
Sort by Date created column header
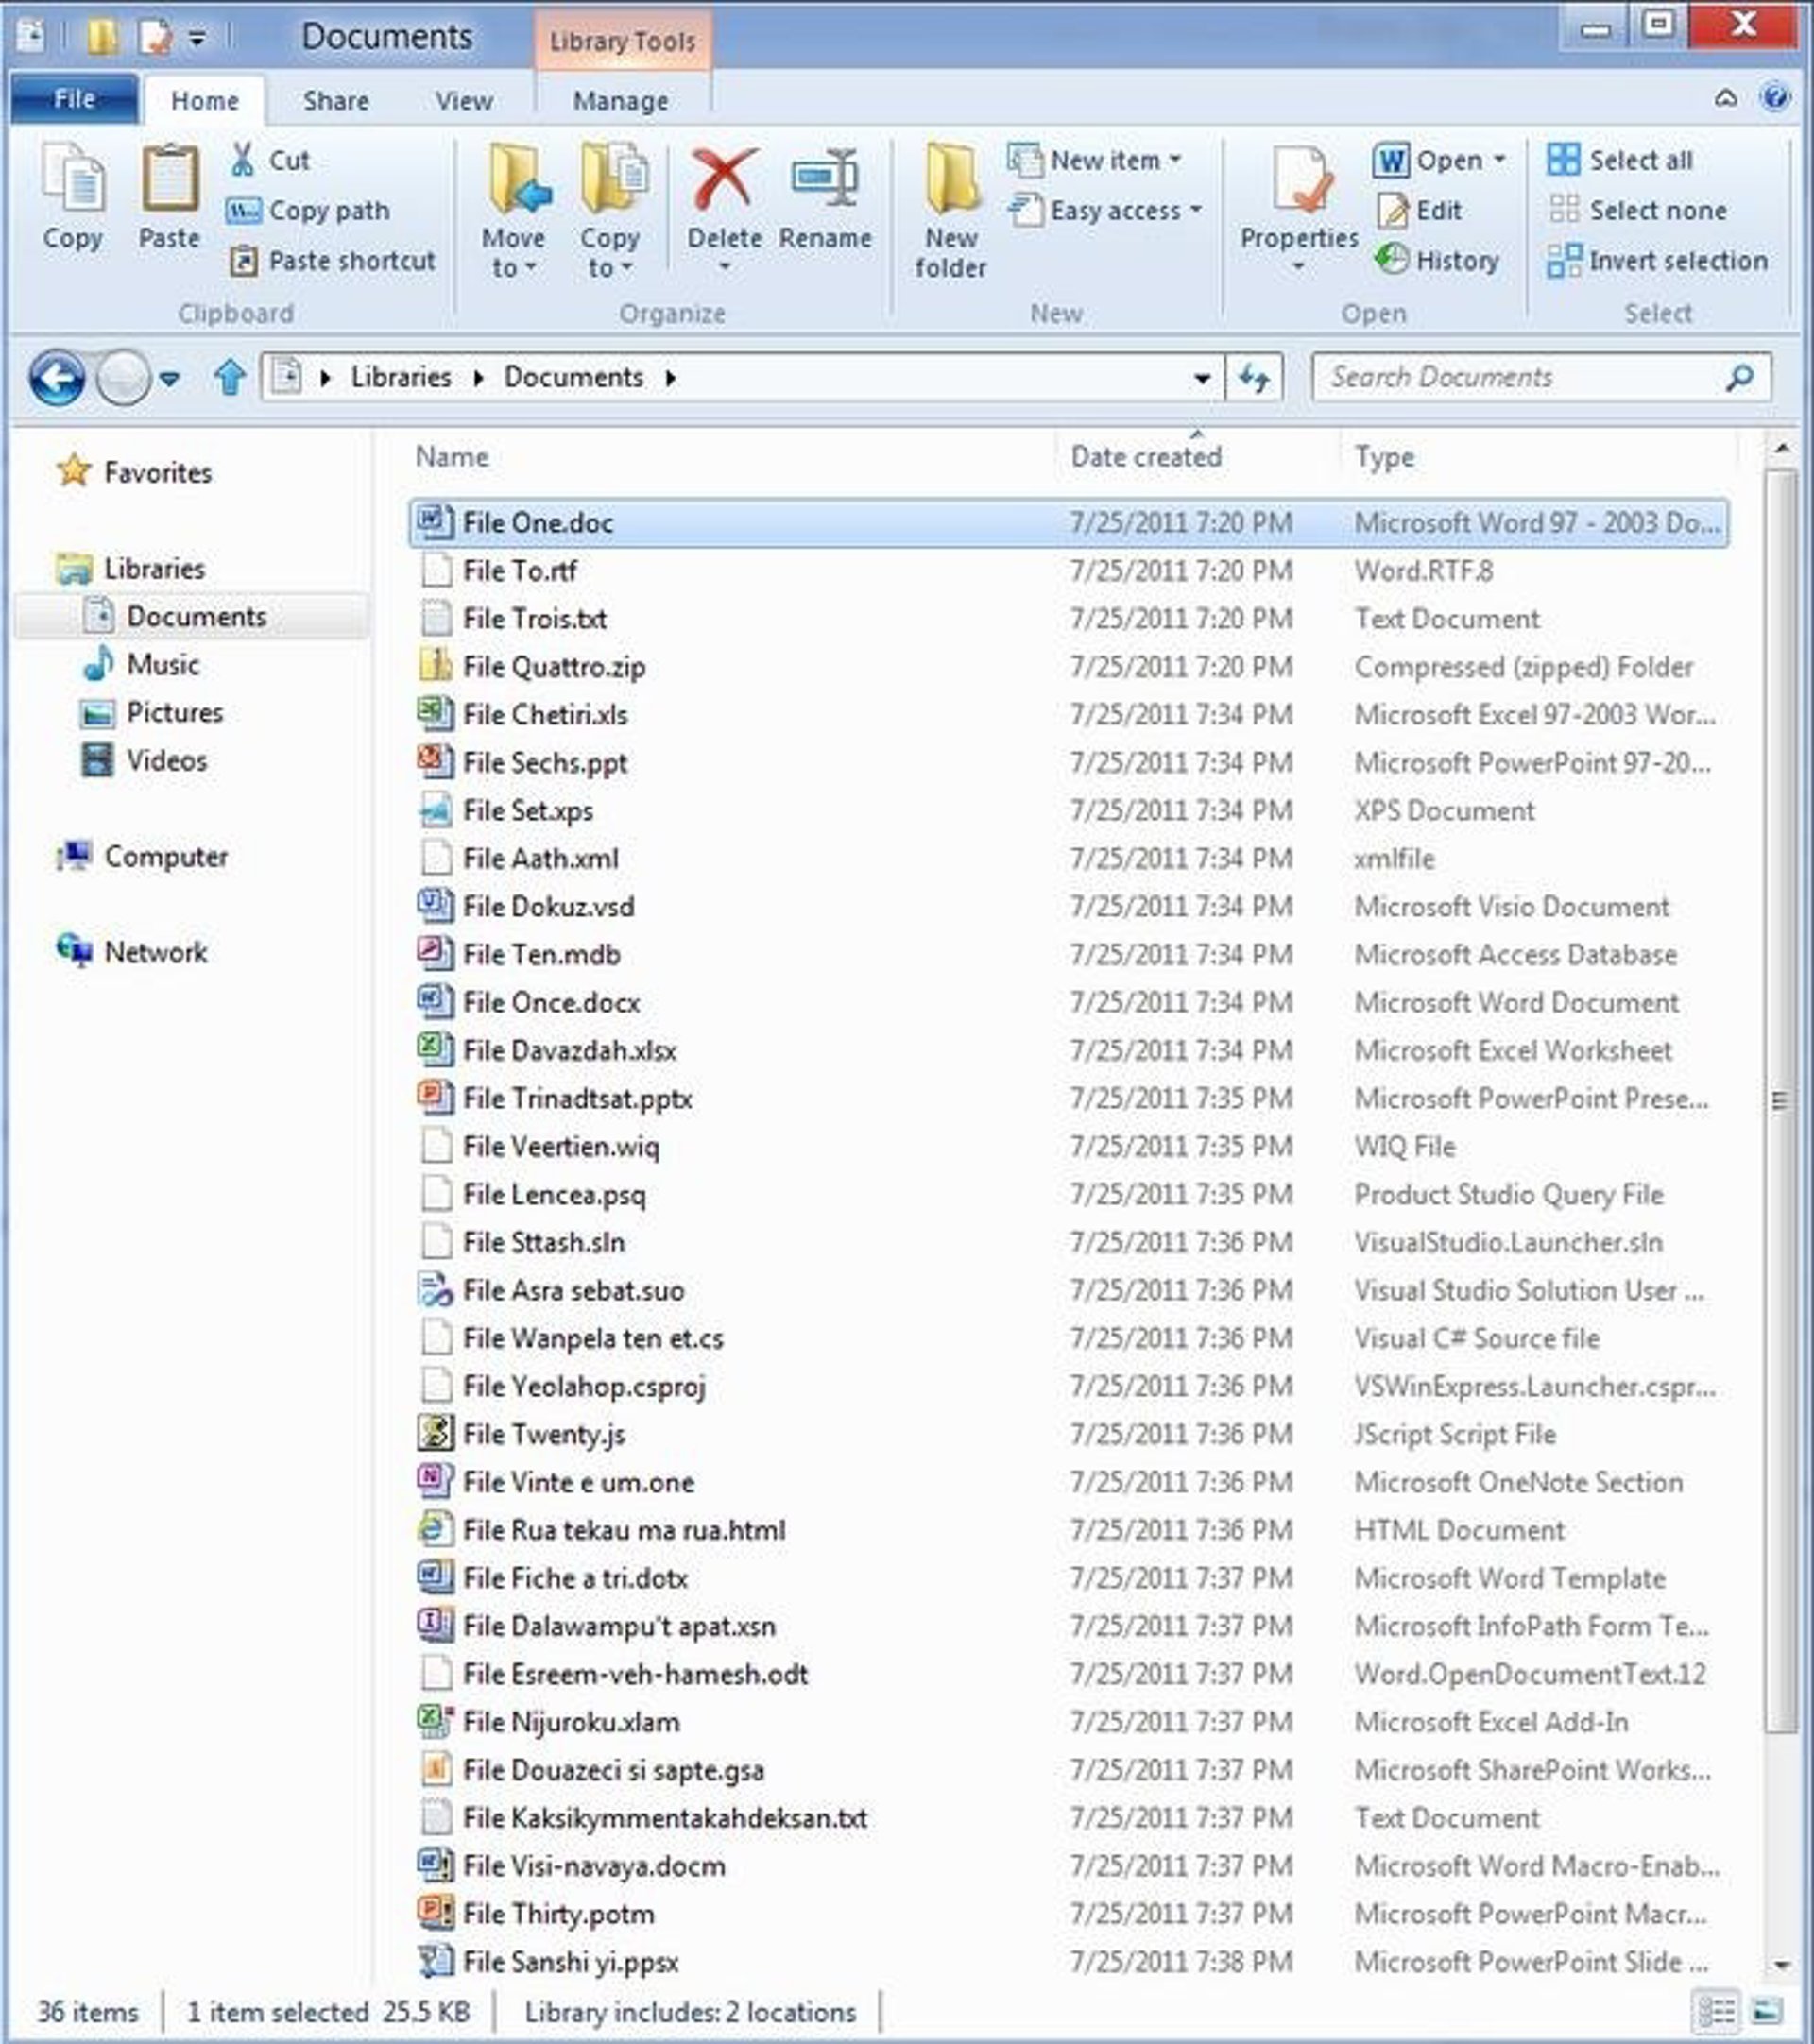(1146, 457)
